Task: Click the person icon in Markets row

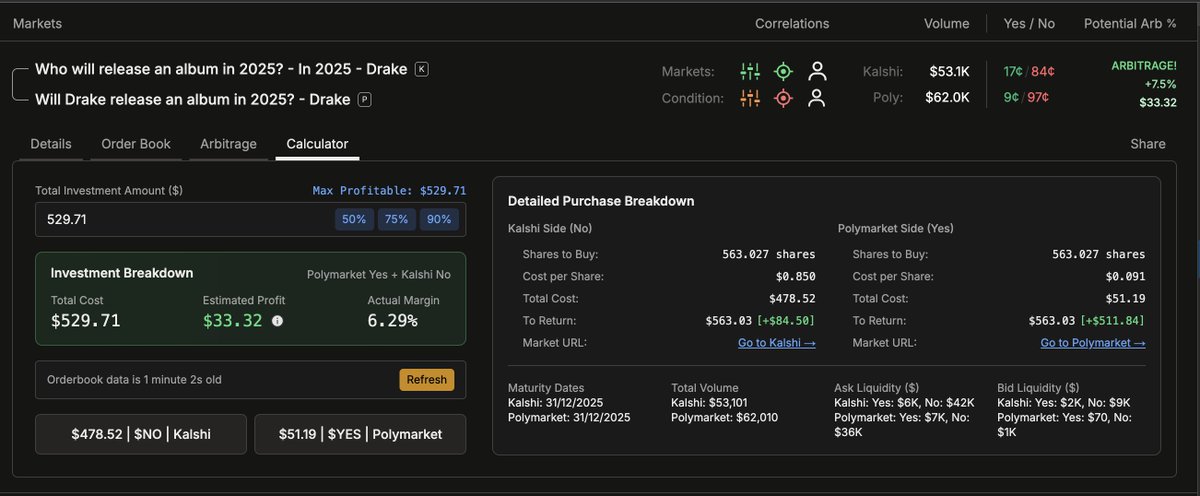Action: coord(817,71)
